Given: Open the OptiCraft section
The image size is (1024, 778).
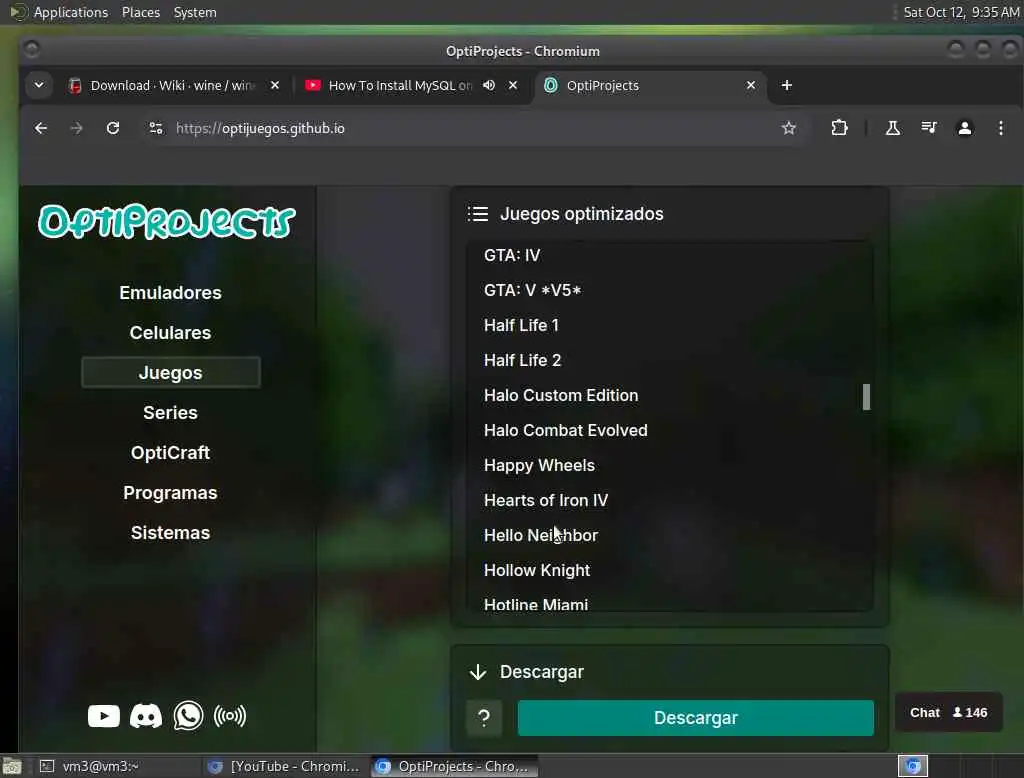Looking at the screenshot, I should 170,453.
